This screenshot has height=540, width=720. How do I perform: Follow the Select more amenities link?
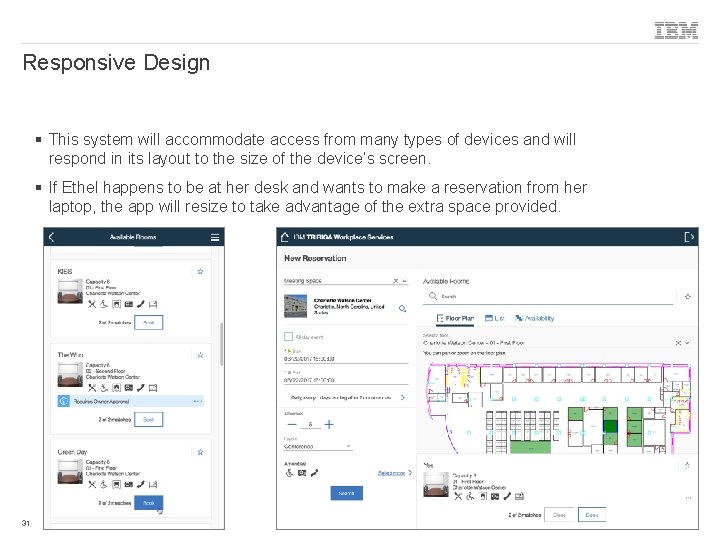391,472
